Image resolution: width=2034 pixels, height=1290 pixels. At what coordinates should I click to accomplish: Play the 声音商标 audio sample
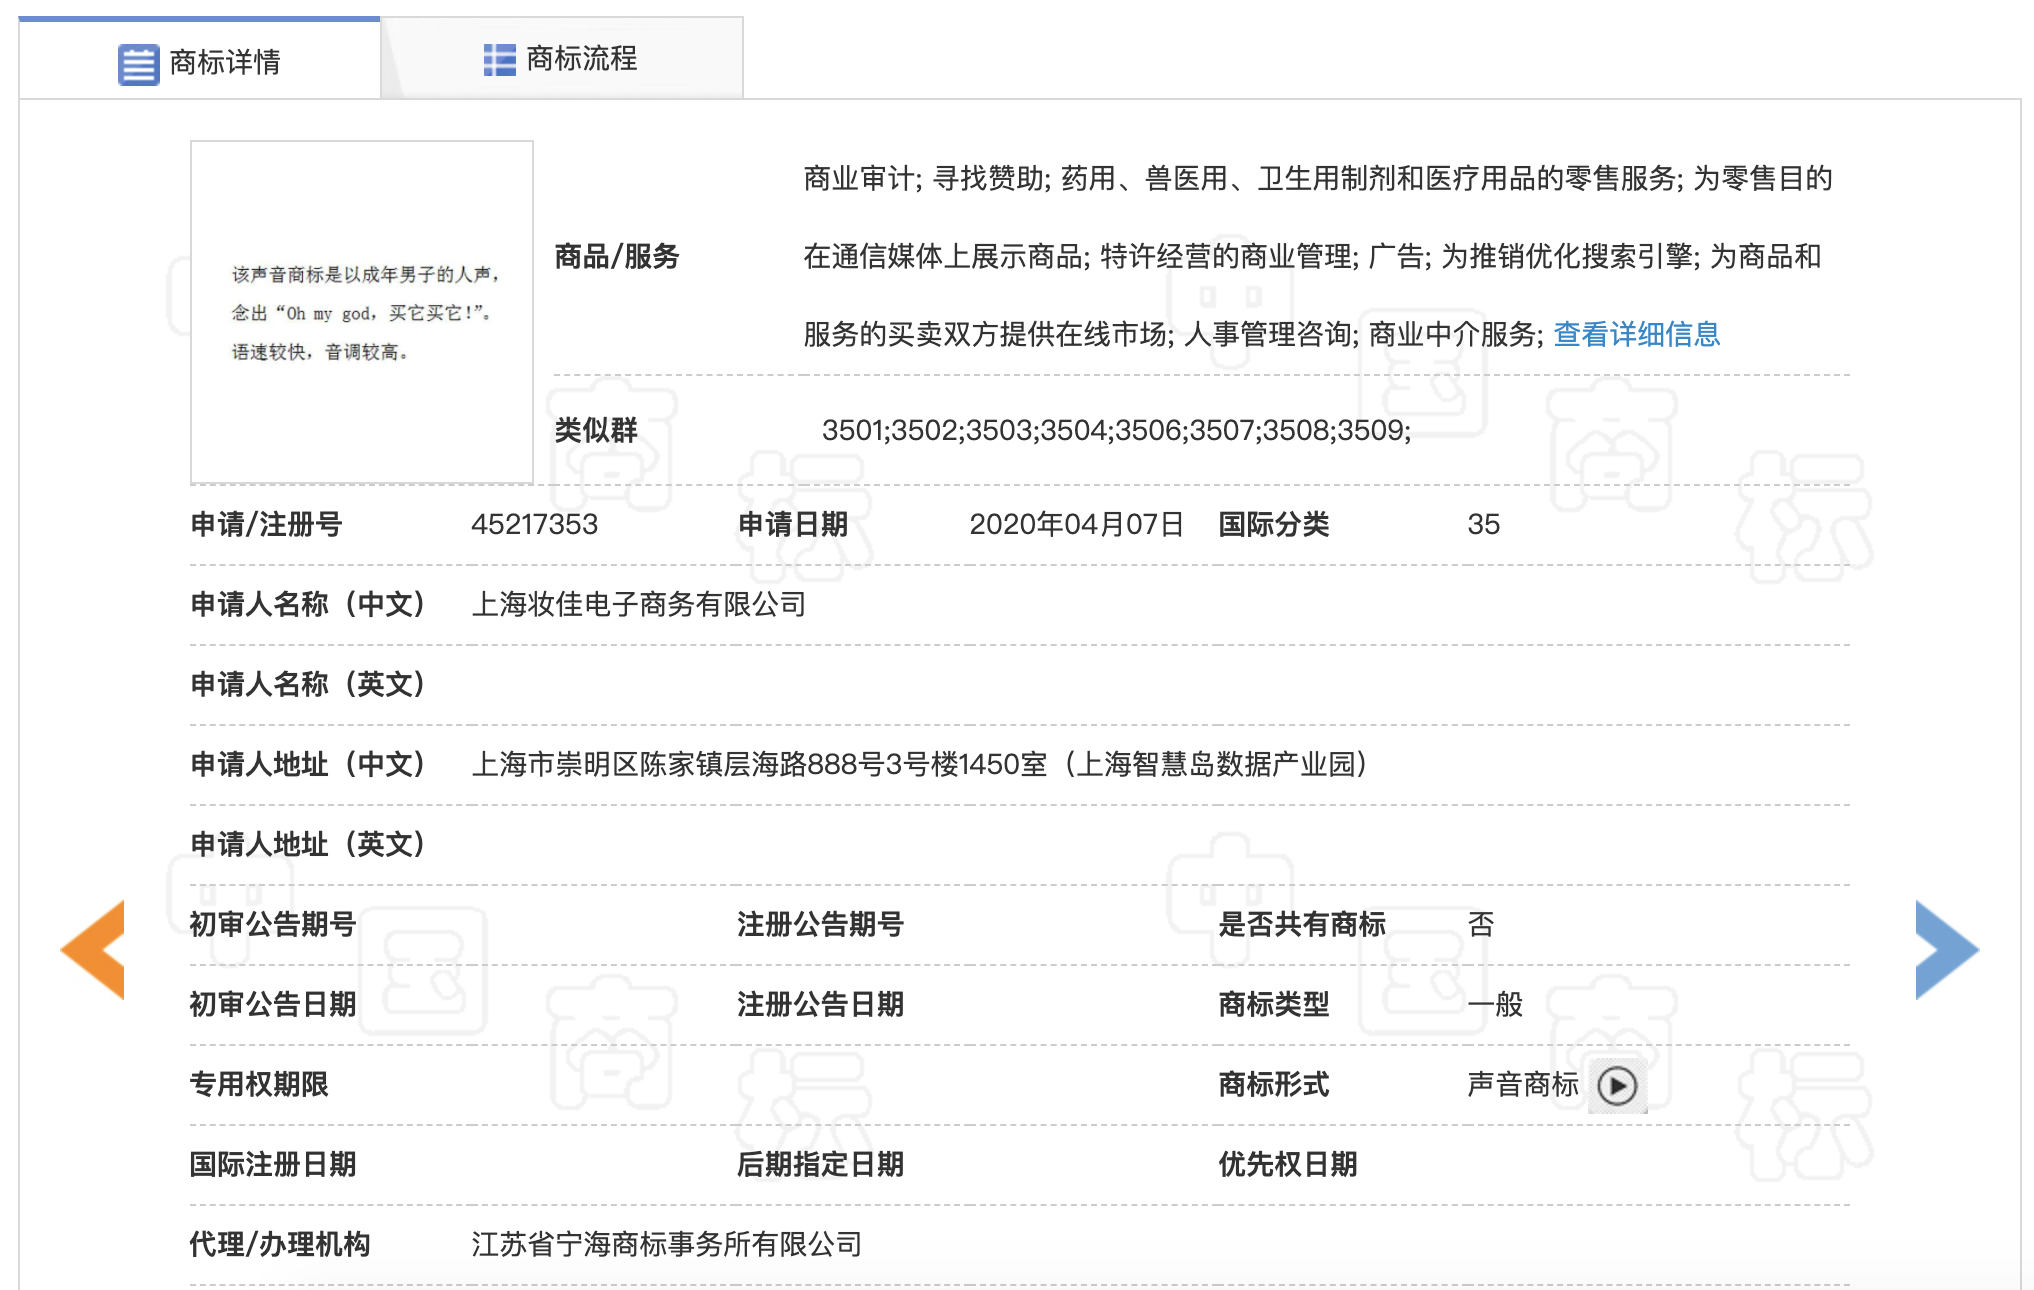click(1617, 1086)
